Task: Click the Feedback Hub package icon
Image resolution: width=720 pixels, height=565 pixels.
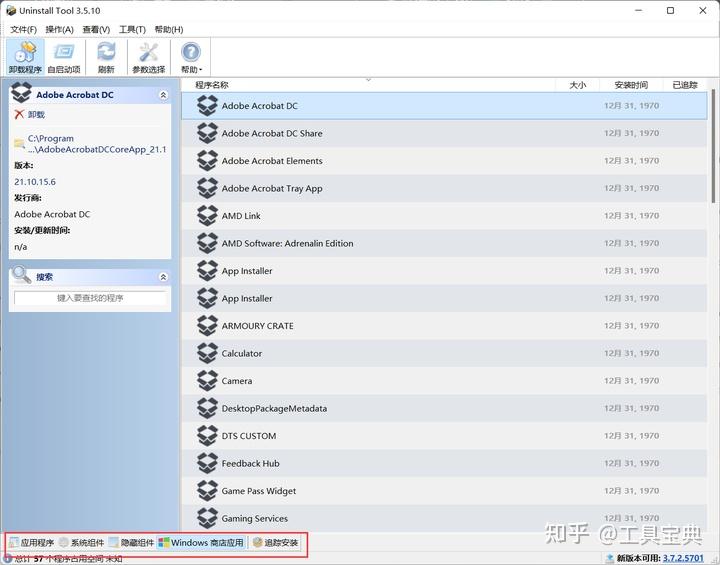Action: [x=207, y=463]
